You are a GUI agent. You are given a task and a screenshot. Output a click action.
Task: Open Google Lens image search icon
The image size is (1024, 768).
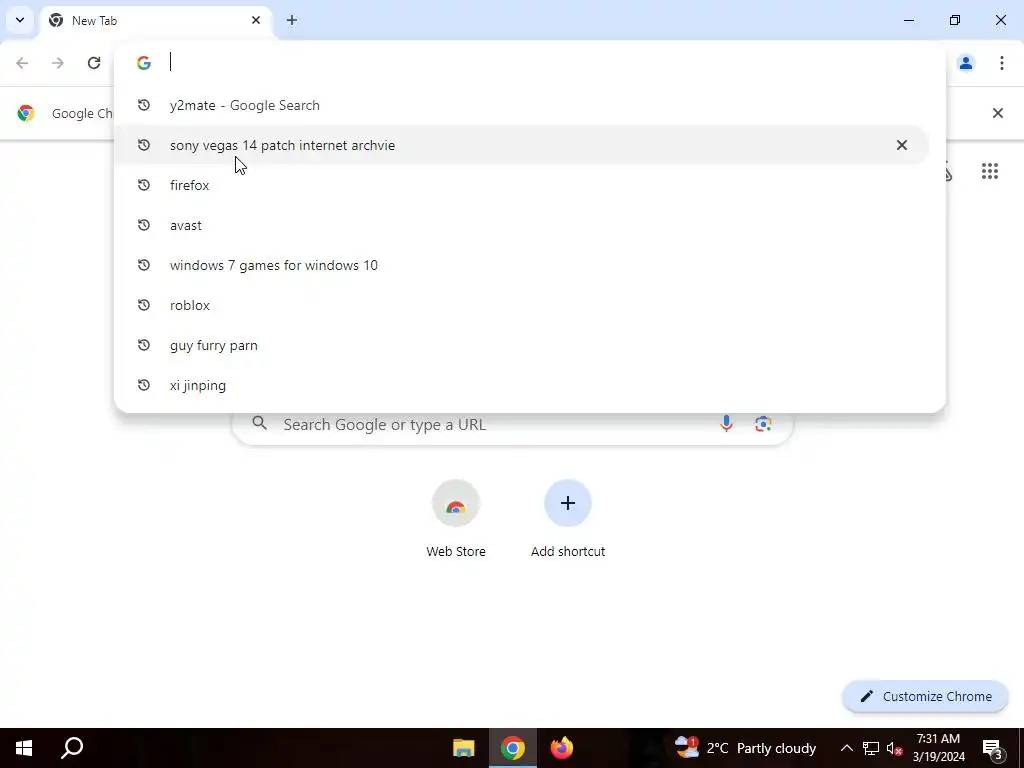(763, 424)
